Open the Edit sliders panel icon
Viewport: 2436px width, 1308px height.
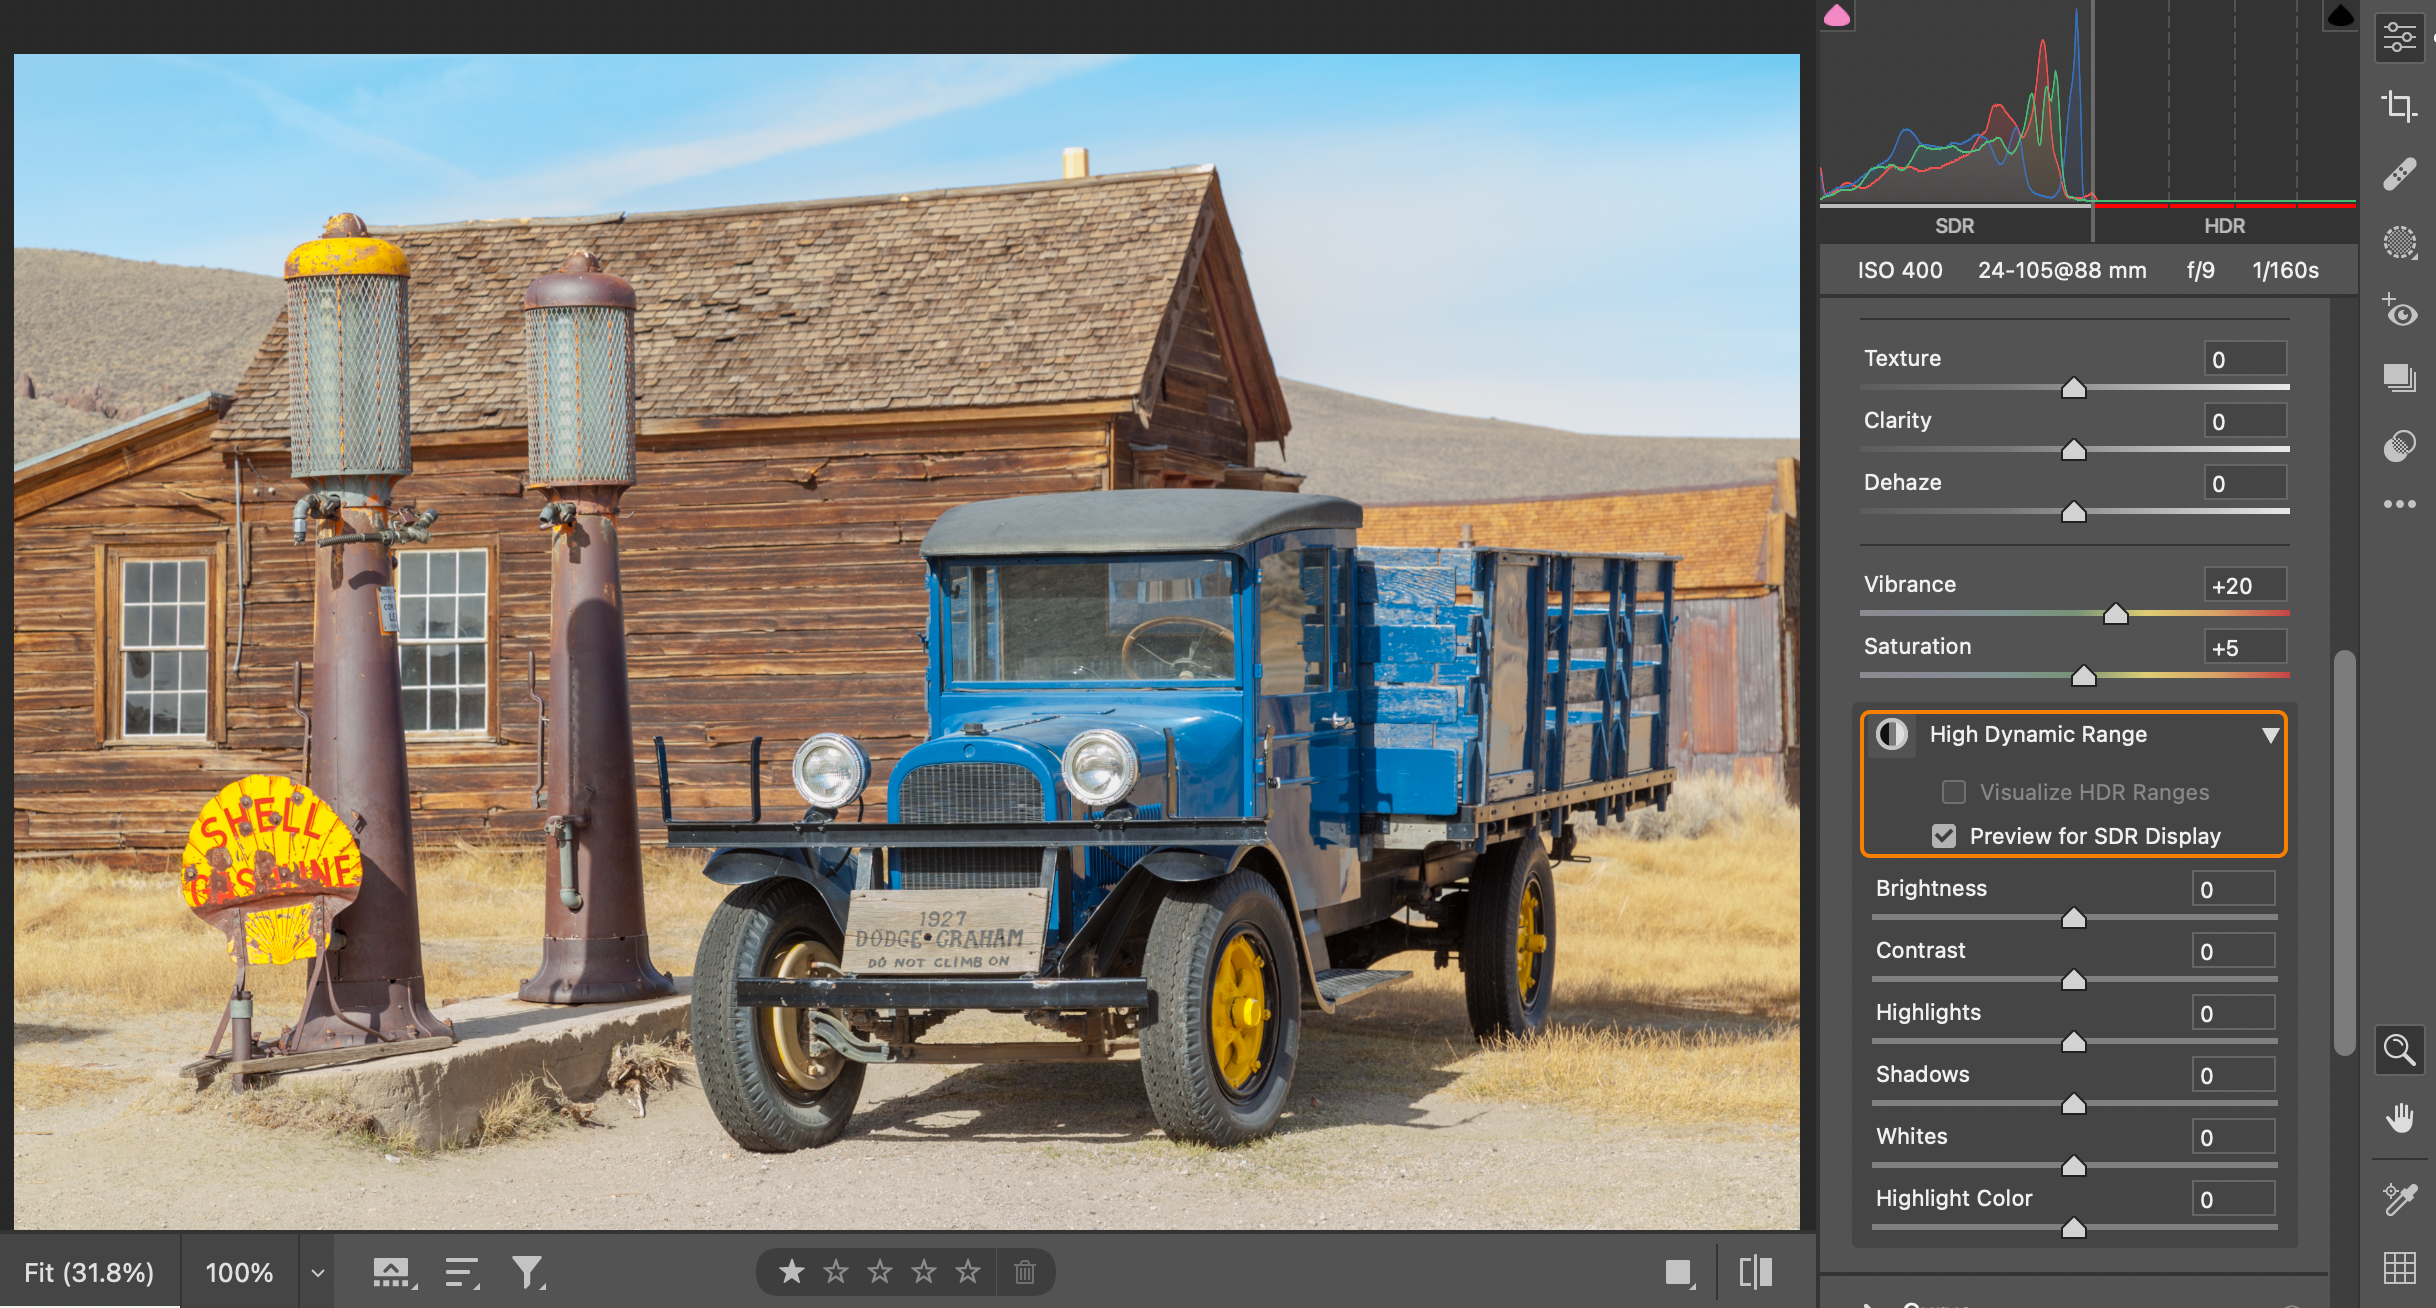point(2399,38)
